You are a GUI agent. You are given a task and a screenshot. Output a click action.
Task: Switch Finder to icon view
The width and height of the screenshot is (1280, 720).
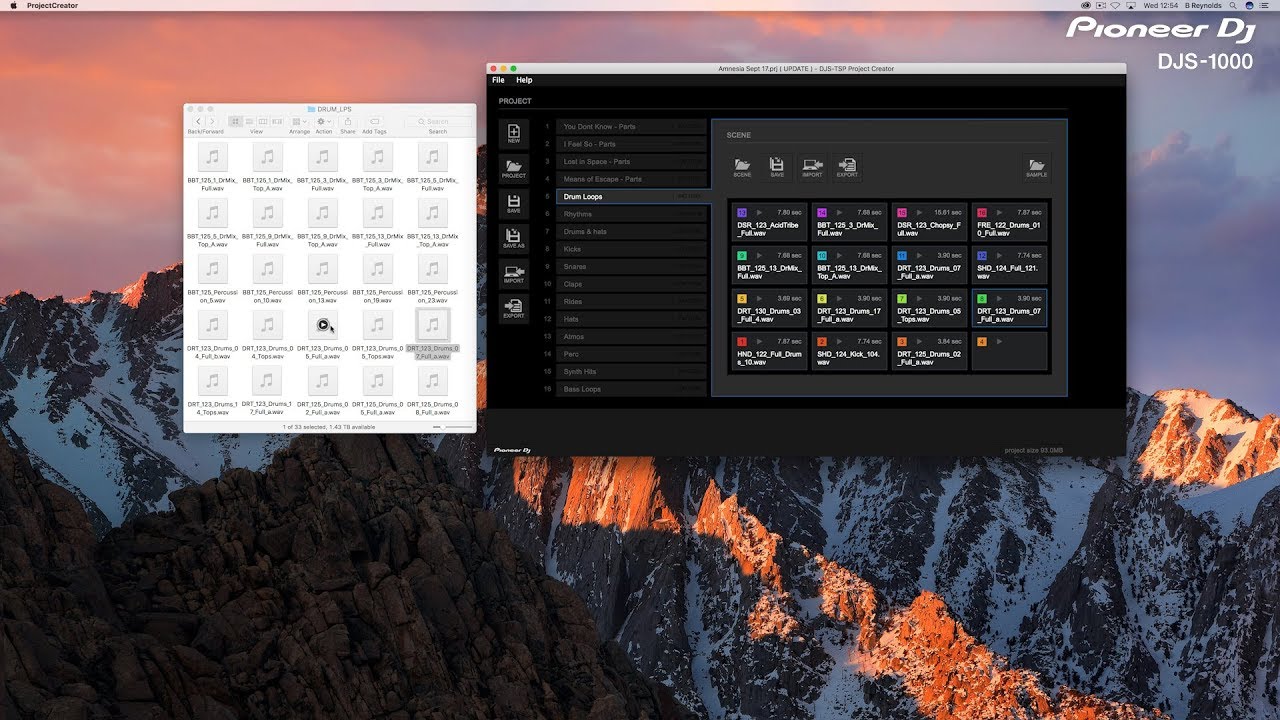click(235, 121)
